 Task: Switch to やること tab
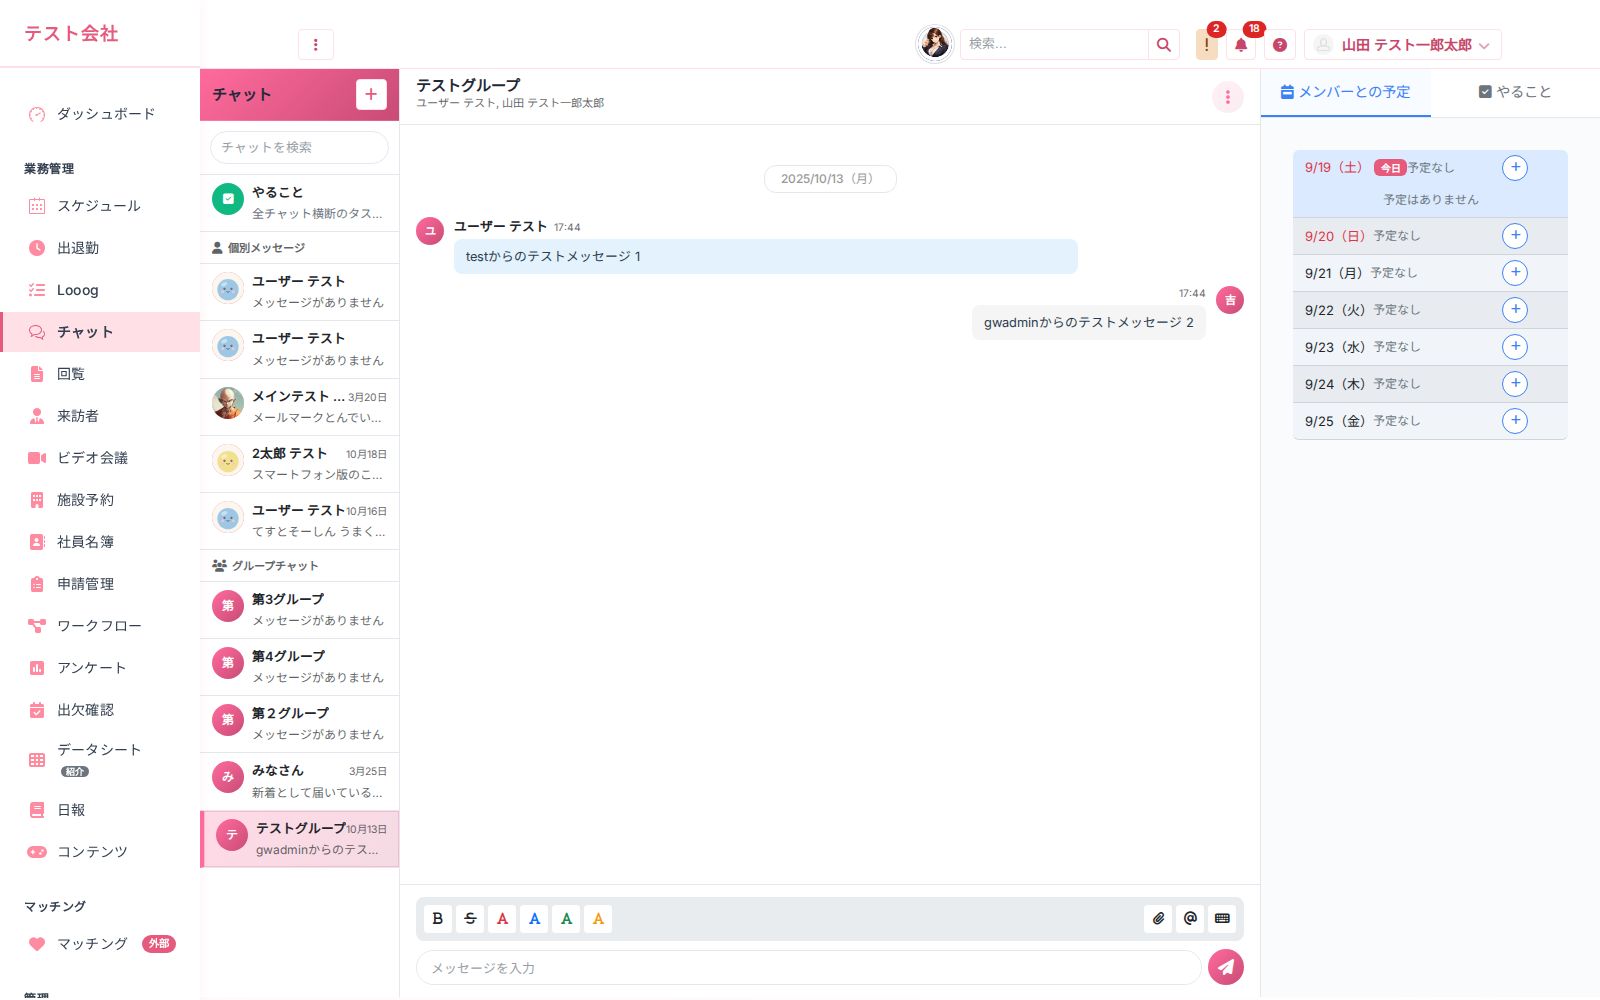tap(1515, 92)
